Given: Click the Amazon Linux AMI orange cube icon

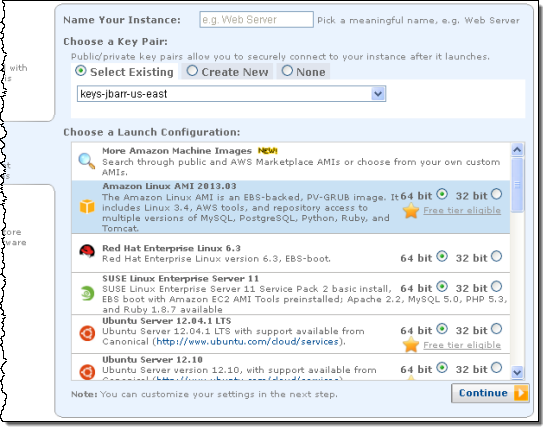Looking at the screenshot, I should pyautogui.click(x=87, y=206).
